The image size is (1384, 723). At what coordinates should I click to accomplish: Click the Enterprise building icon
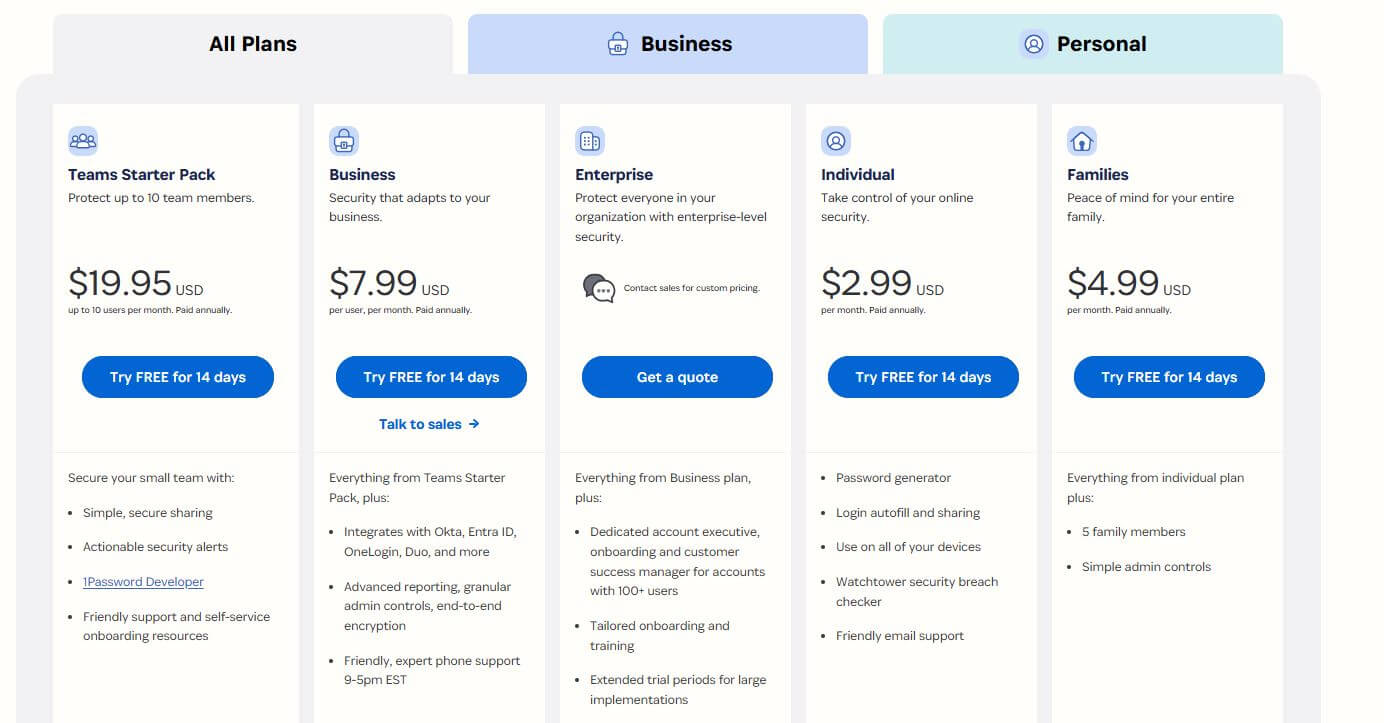click(x=589, y=141)
